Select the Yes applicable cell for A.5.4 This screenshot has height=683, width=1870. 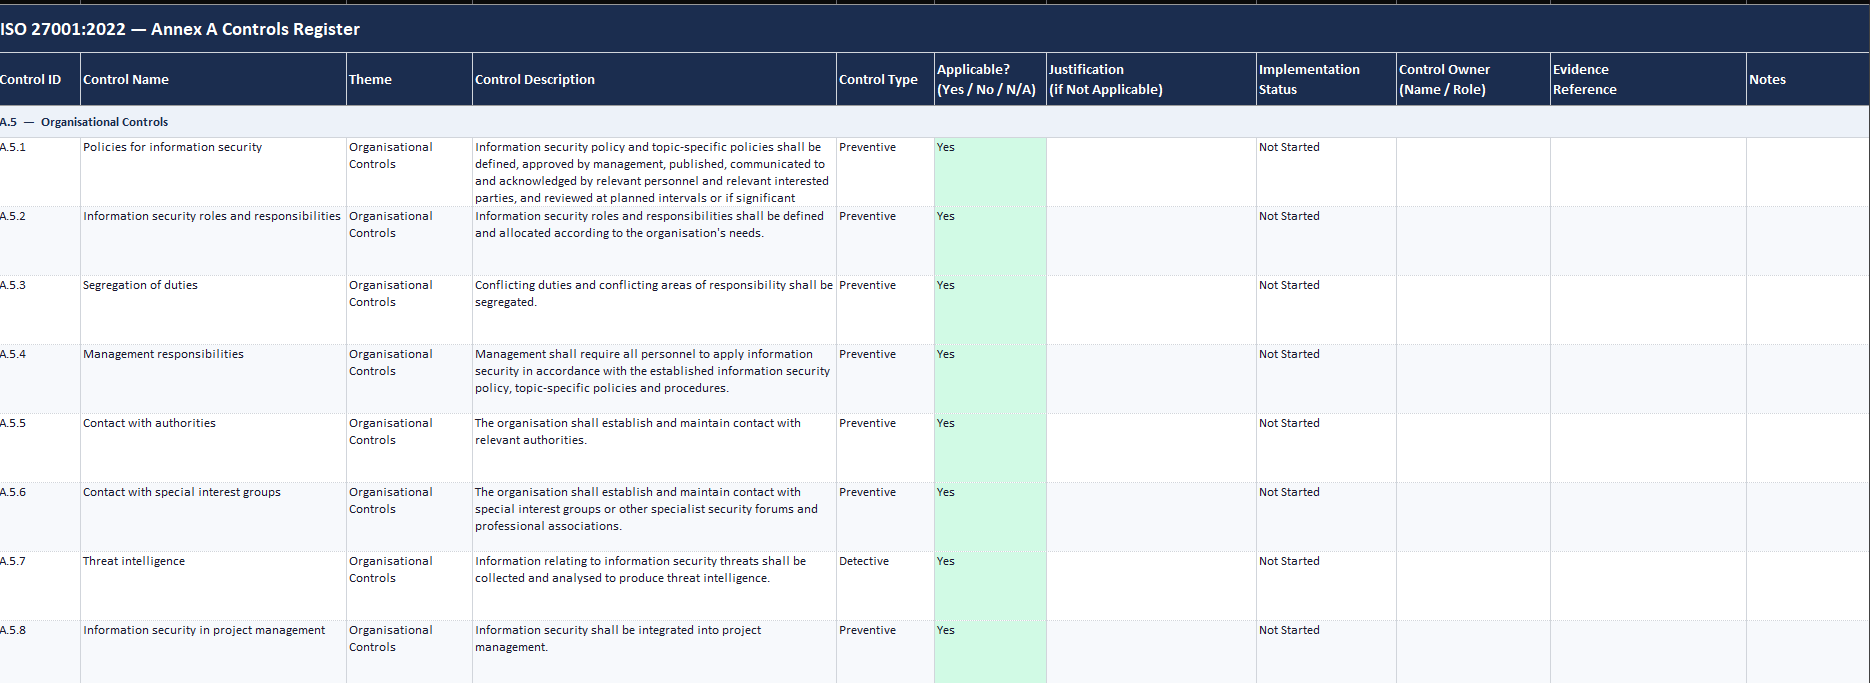(x=990, y=379)
